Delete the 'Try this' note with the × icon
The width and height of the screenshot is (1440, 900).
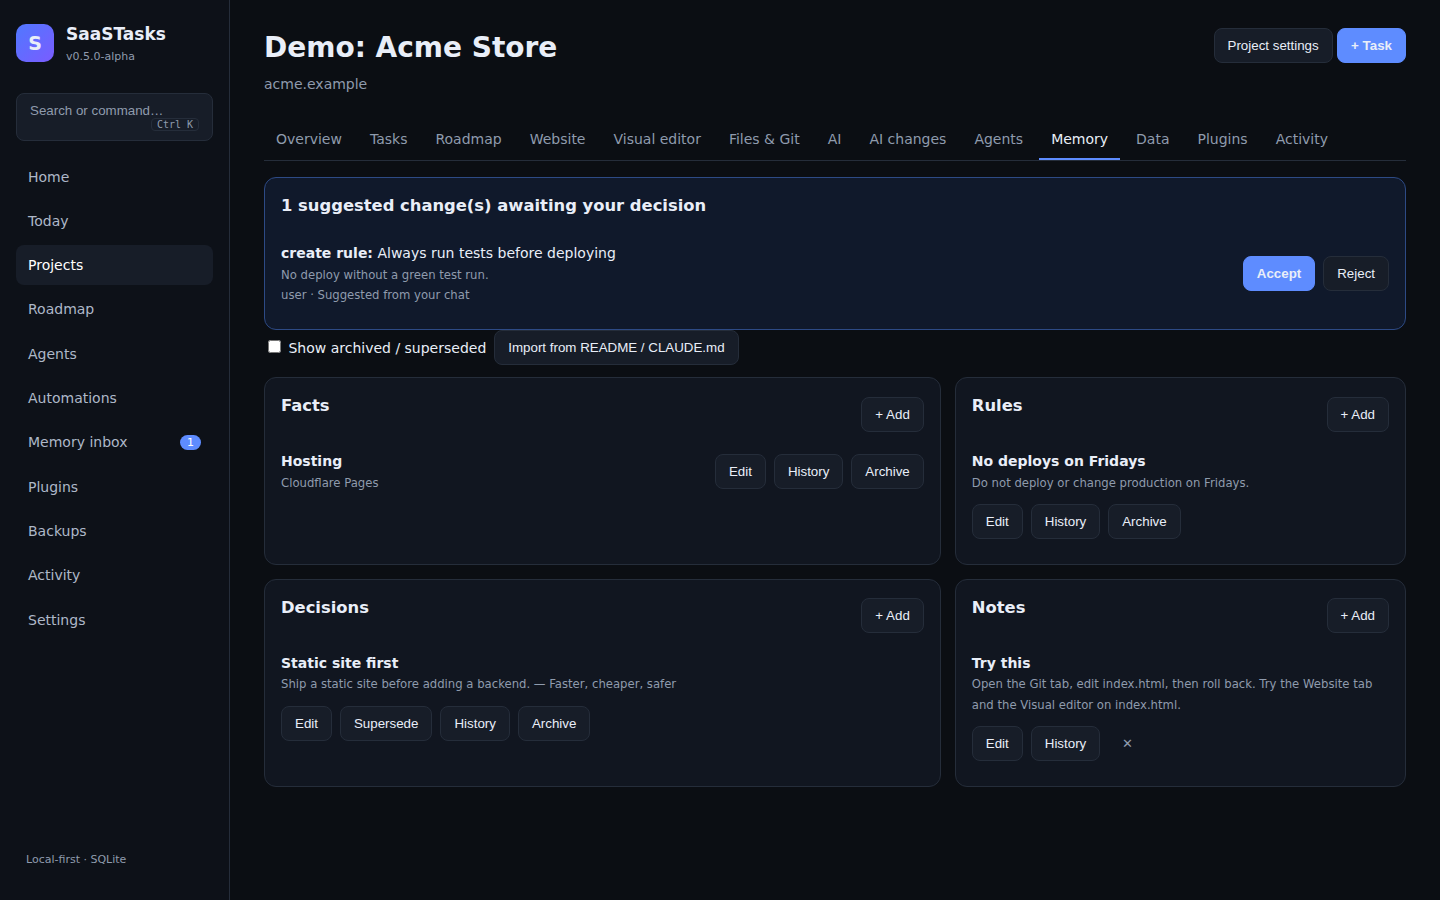(1127, 744)
